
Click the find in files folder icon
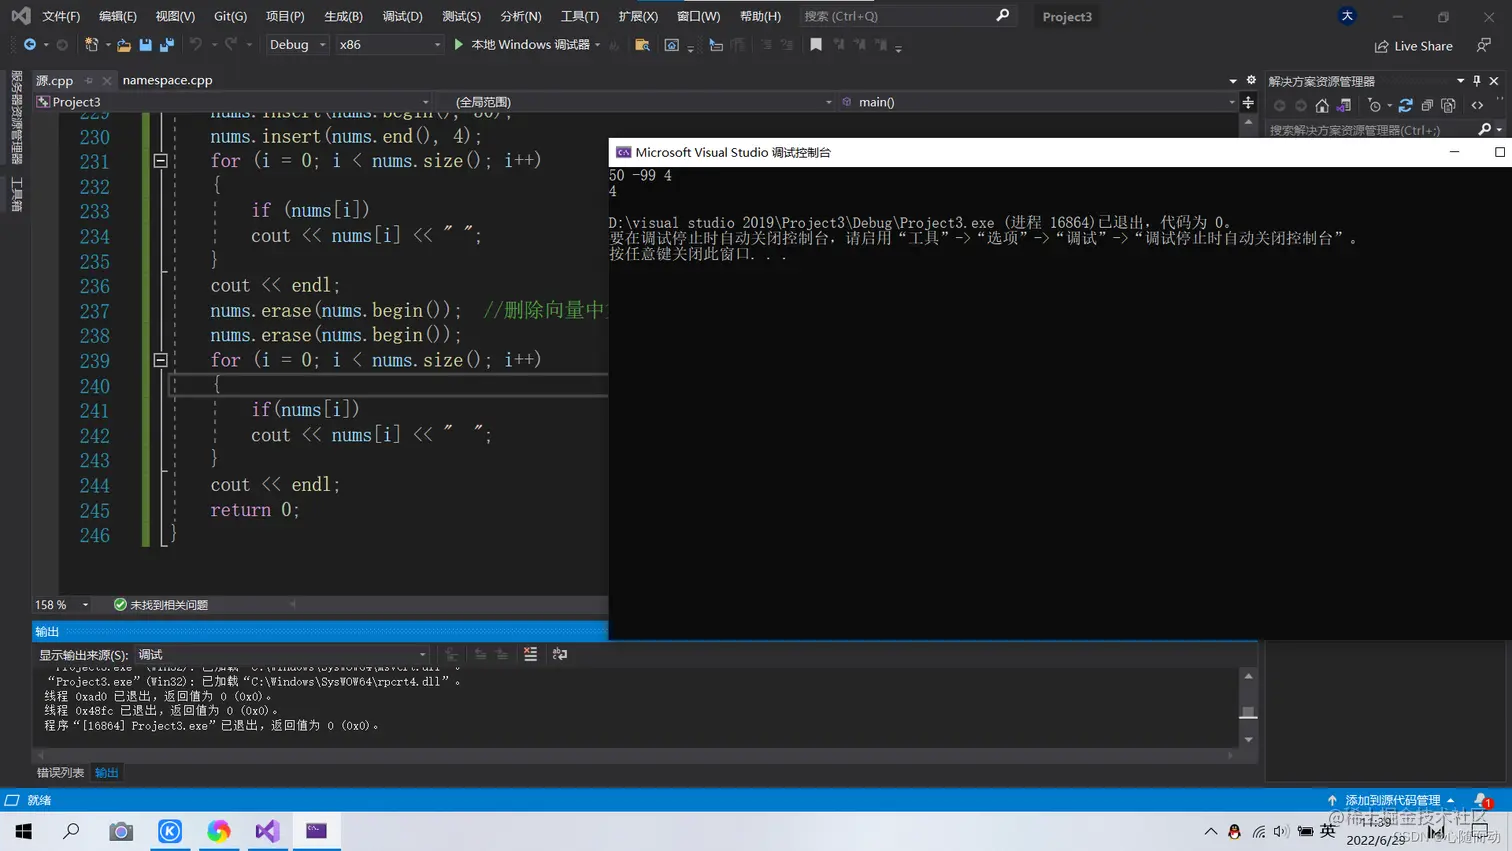[642, 45]
